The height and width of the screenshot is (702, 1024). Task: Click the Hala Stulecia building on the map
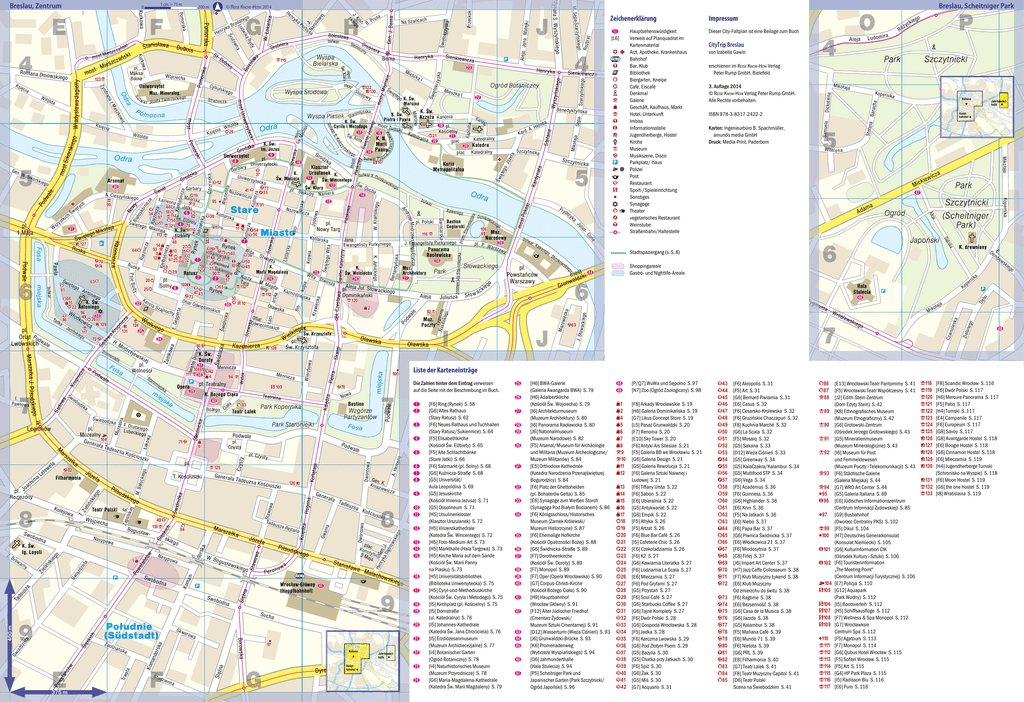pyautogui.click(x=861, y=292)
